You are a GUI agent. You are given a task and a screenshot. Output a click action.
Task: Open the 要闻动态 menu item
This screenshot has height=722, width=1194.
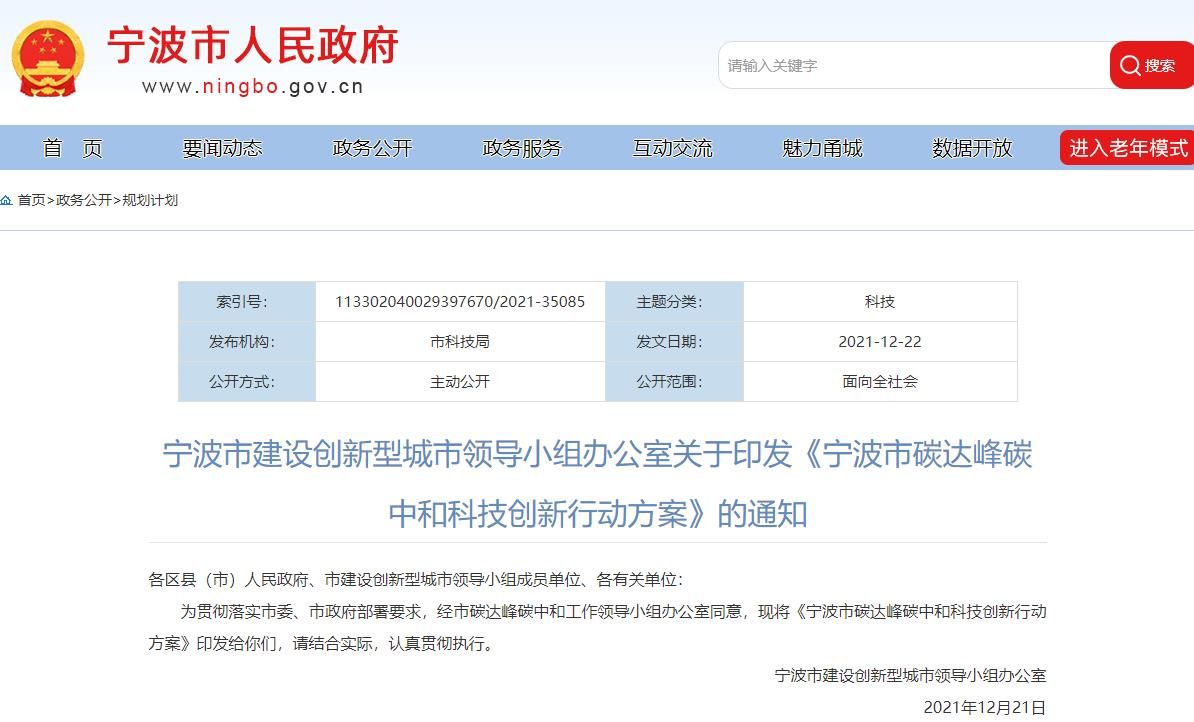click(x=222, y=148)
